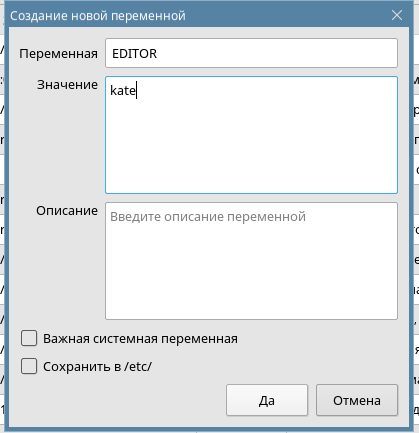Toggle via the Важная системная переменная label text
The image size is (419, 433).
[x=140, y=339]
